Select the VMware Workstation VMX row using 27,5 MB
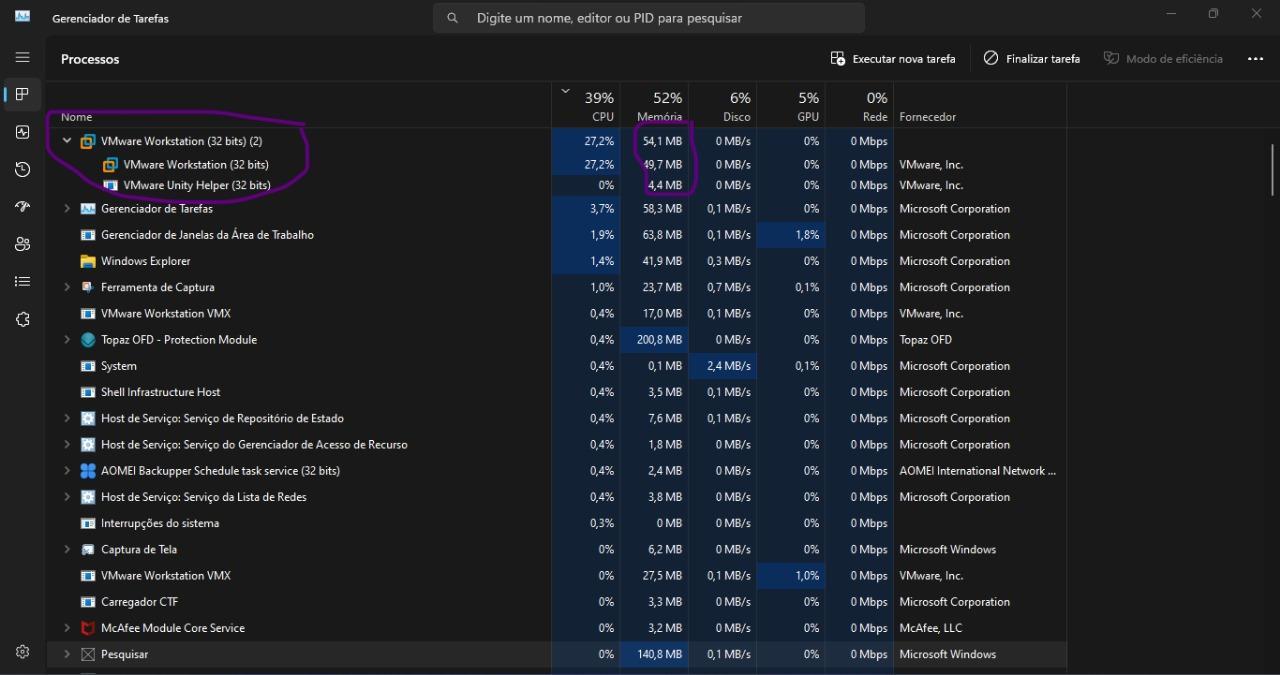The height and width of the screenshot is (675, 1280). (556, 575)
